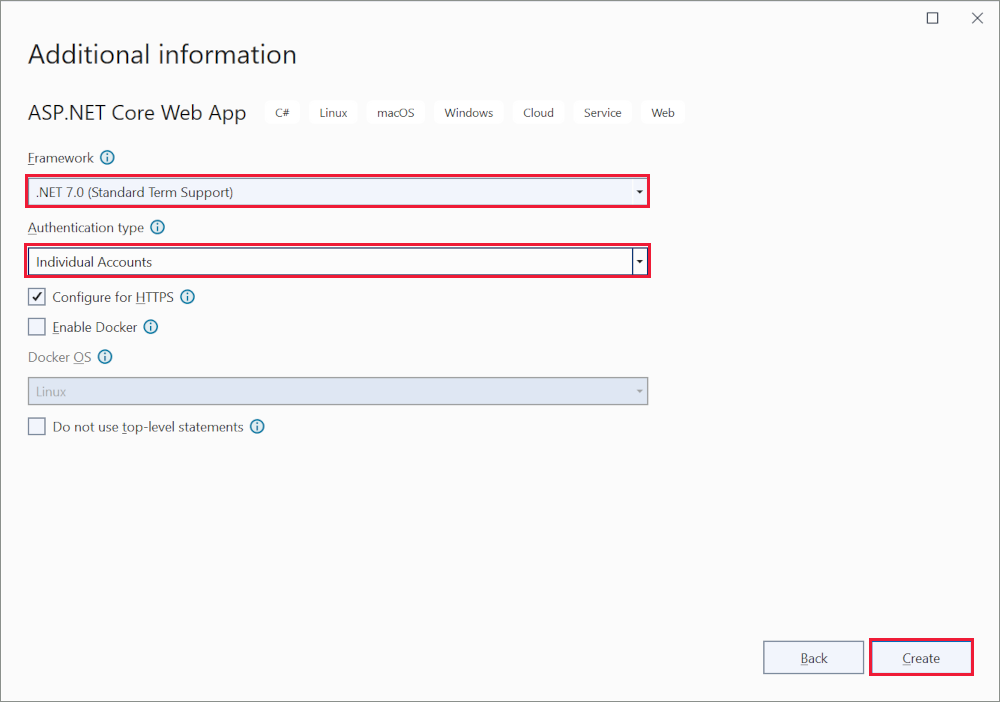Click the Create button
1000x702 pixels.
921,658
